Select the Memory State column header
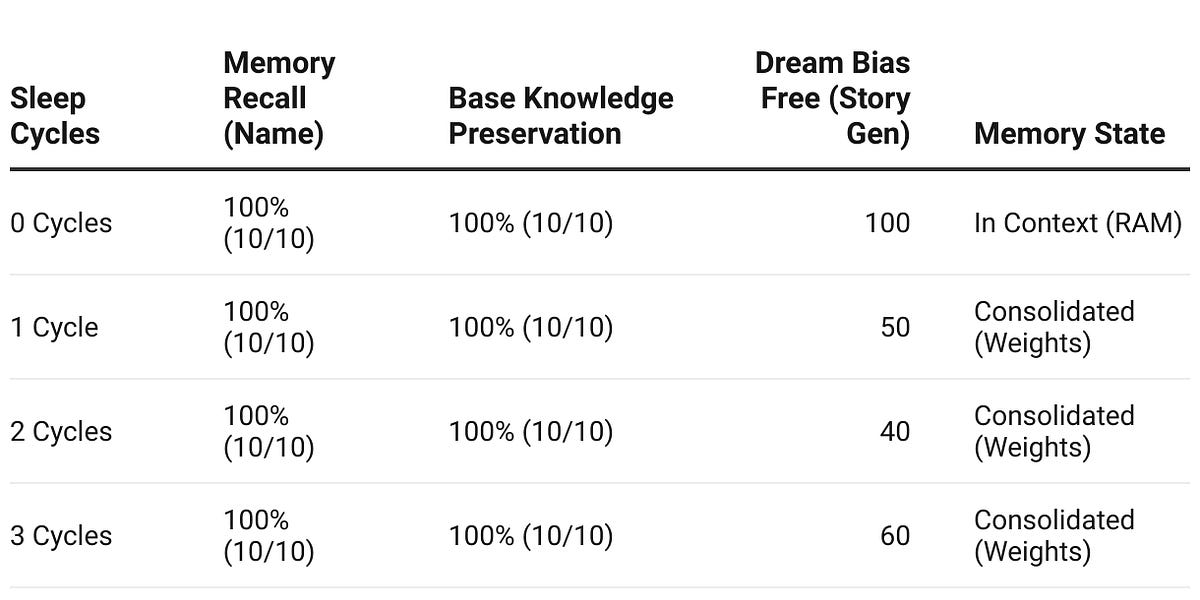This screenshot has width=1200, height=600. [x=1069, y=133]
